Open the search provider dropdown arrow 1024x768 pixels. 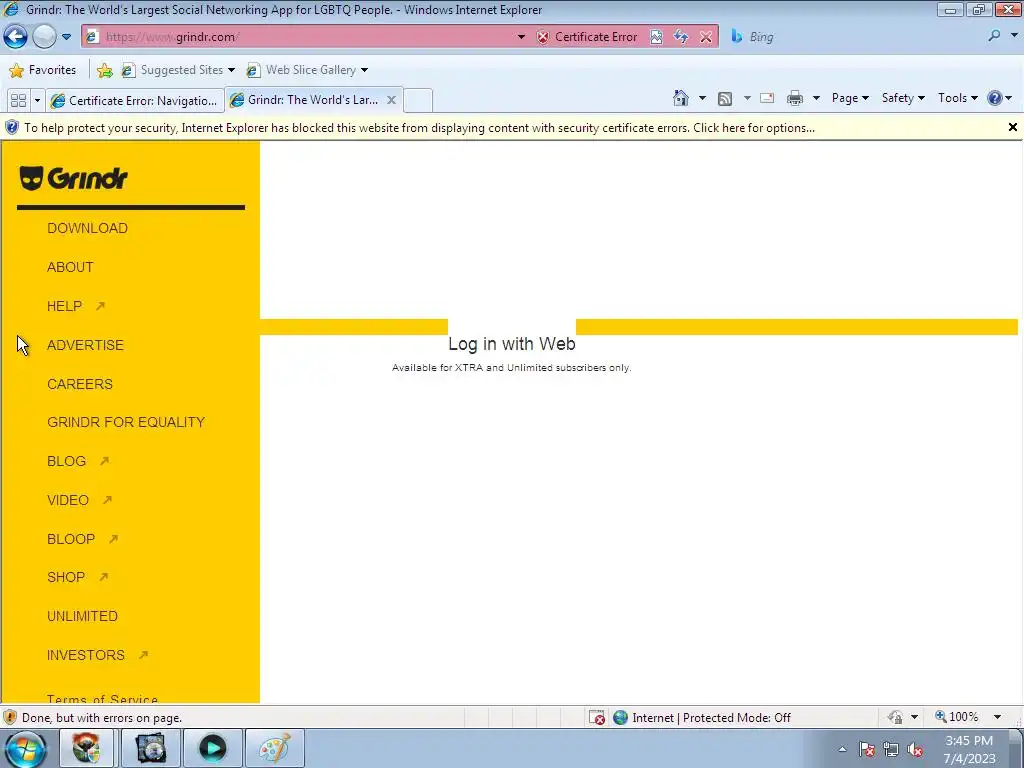pyautogui.click(x=1014, y=37)
